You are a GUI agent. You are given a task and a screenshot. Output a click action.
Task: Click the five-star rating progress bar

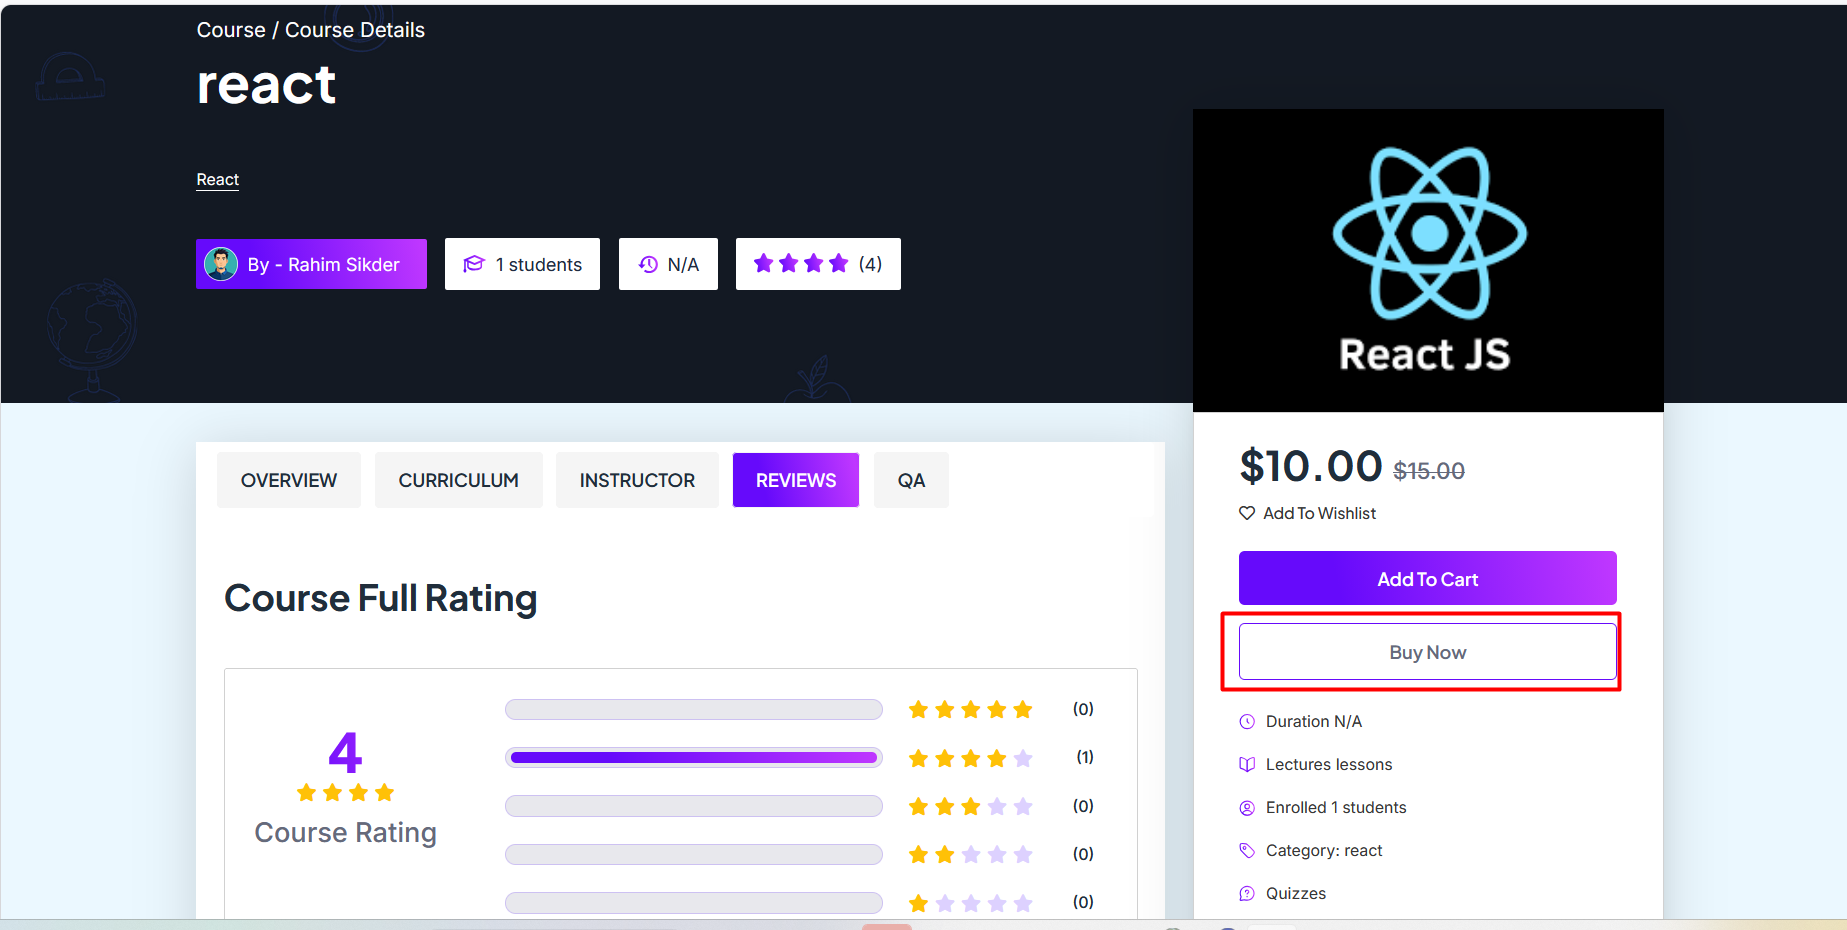click(694, 710)
